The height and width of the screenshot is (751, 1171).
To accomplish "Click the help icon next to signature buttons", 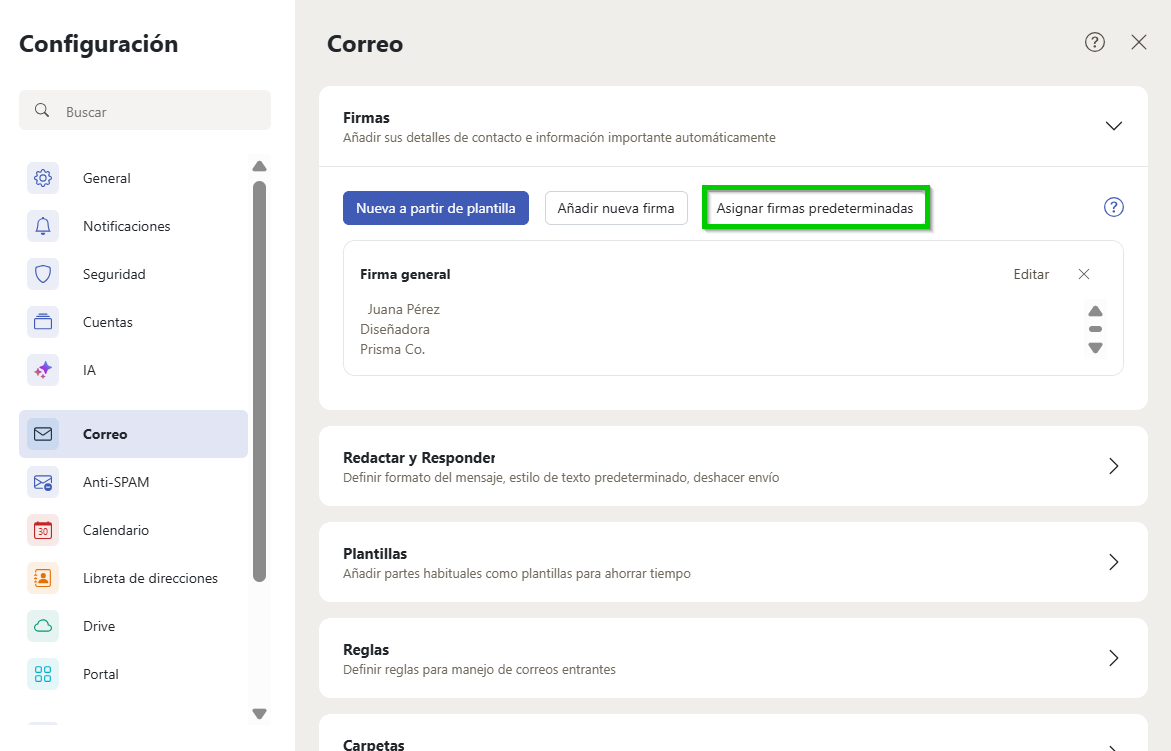I will (x=1113, y=207).
